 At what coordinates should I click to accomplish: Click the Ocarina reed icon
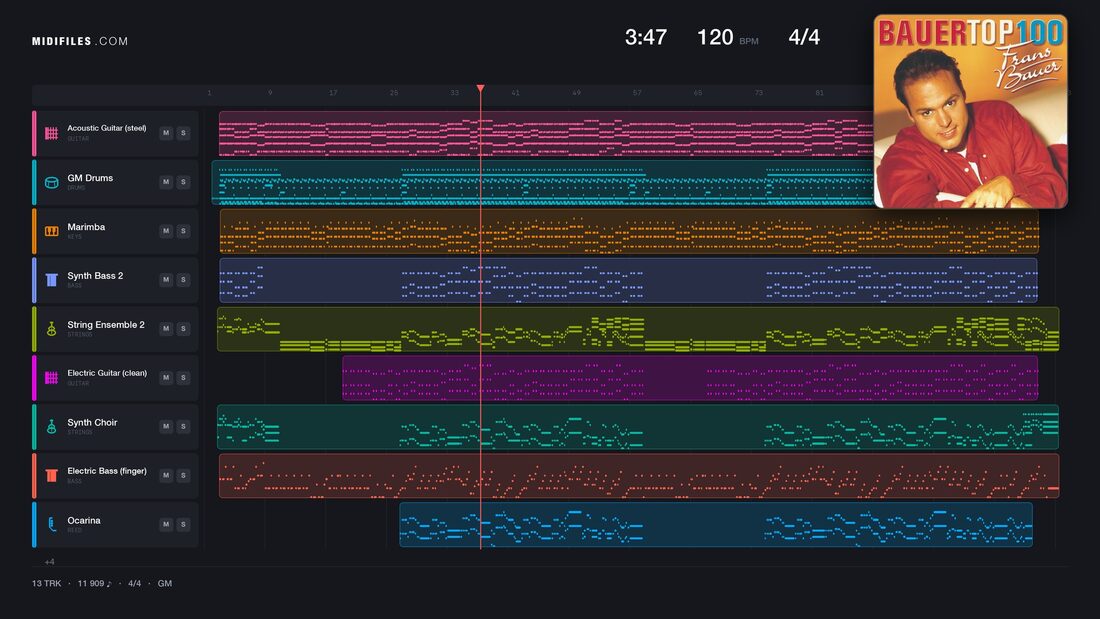(x=51, y=524)
